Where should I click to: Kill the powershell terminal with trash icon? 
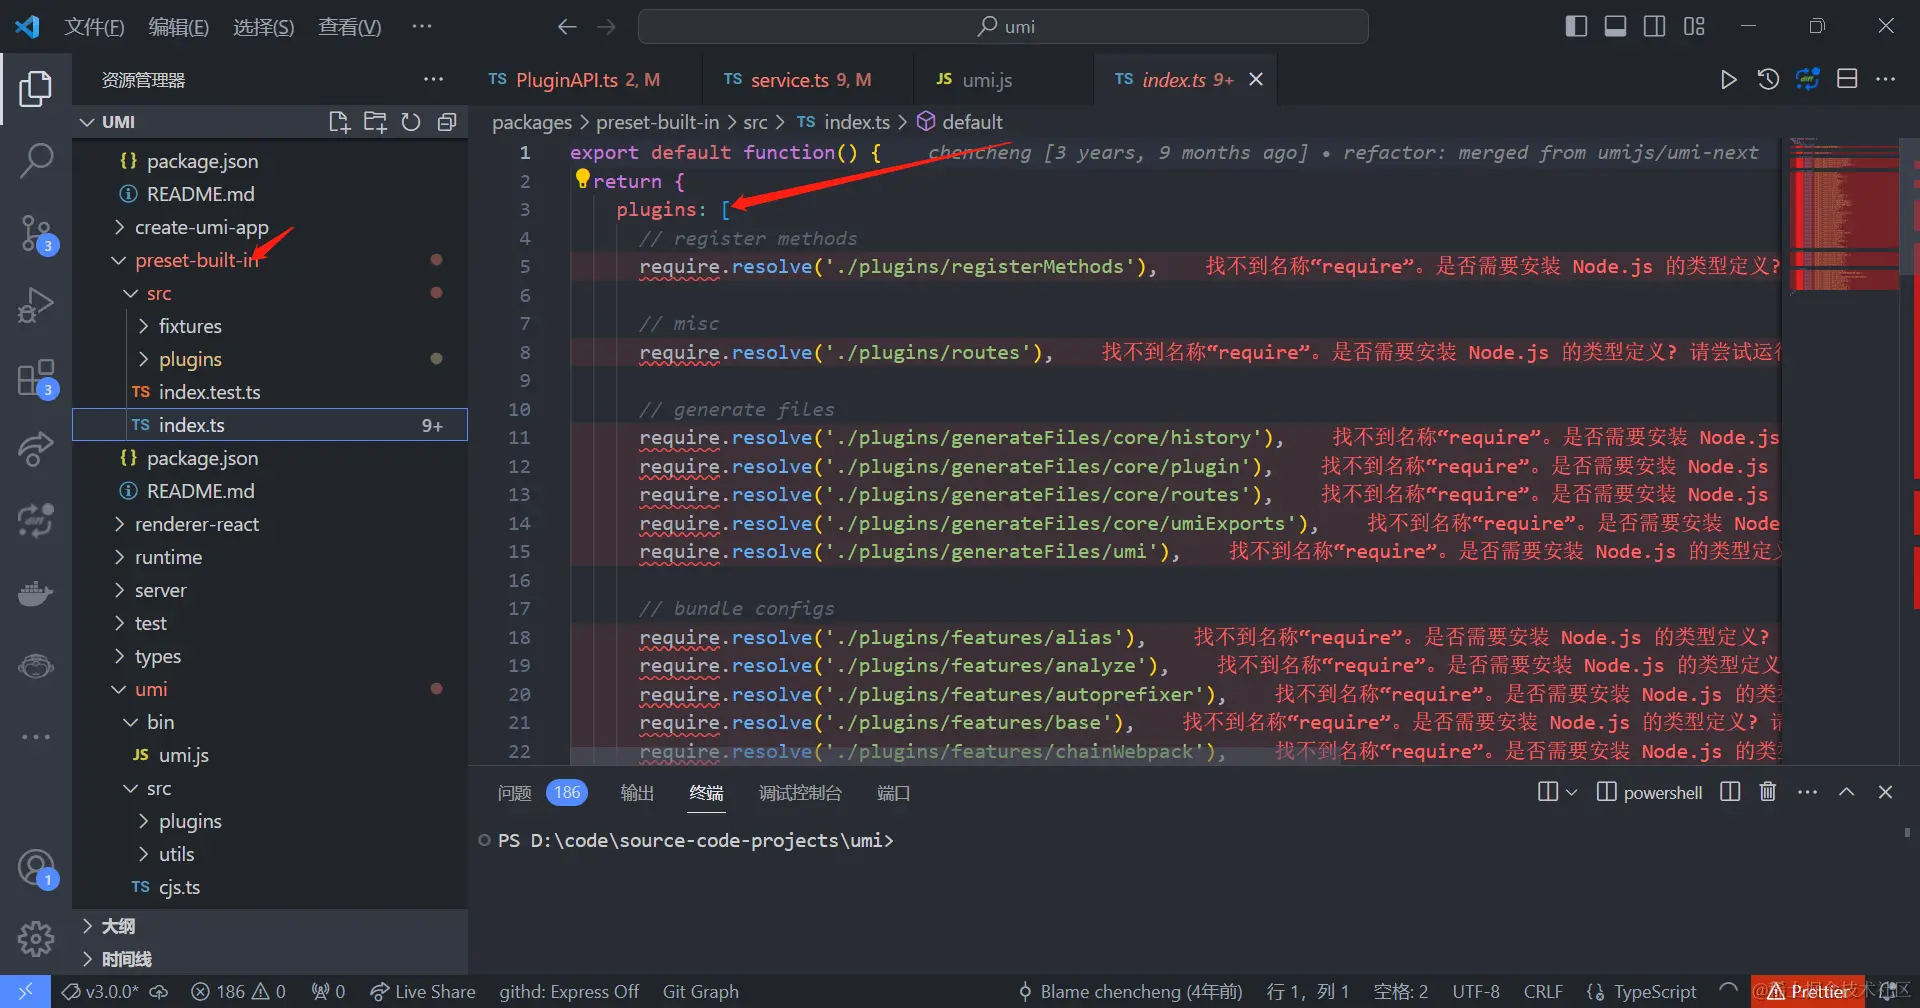[1768, 792]
